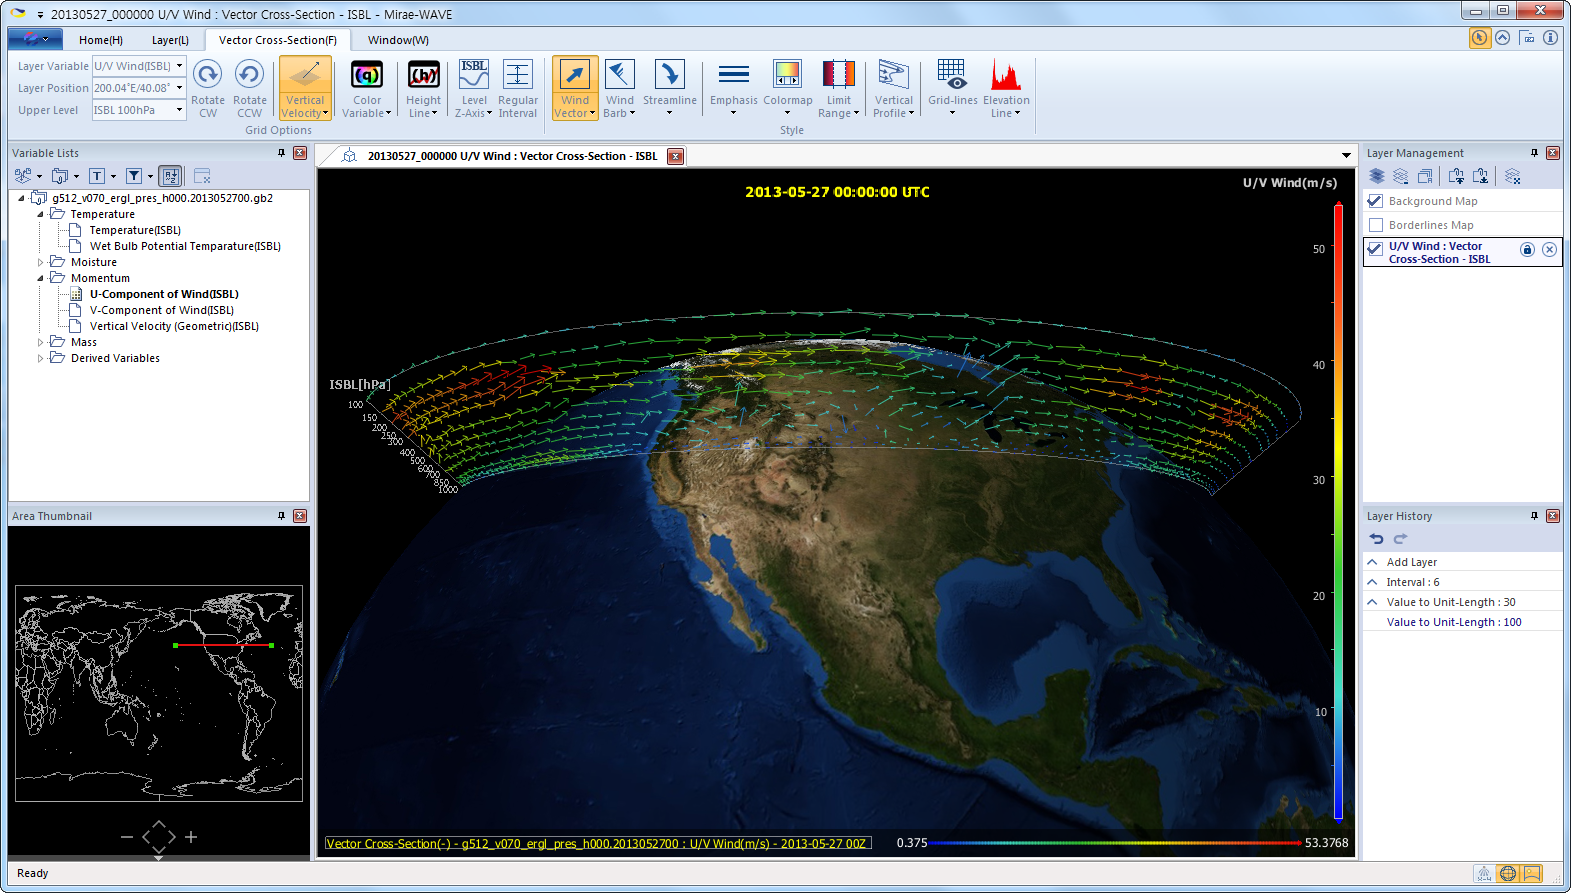Select the Add Layer history entry
1571x893 pixels.
[x=1462, y=562]
